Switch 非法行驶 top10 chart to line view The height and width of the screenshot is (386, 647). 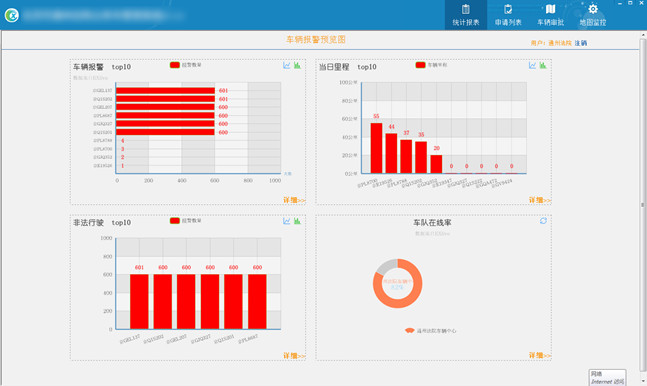point(287,221)
